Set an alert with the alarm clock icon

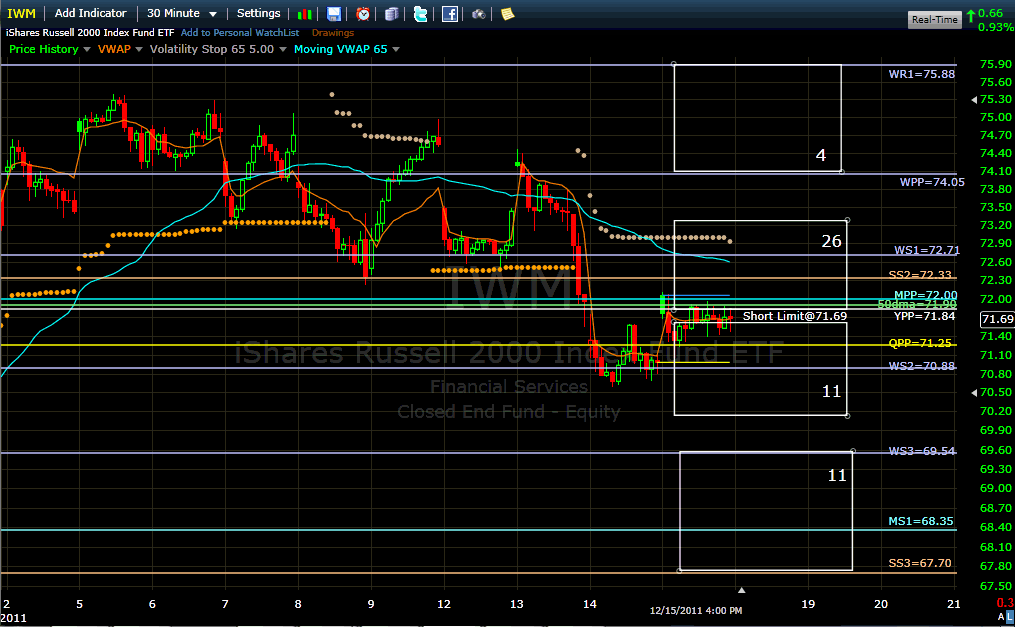tap(363, 14)
